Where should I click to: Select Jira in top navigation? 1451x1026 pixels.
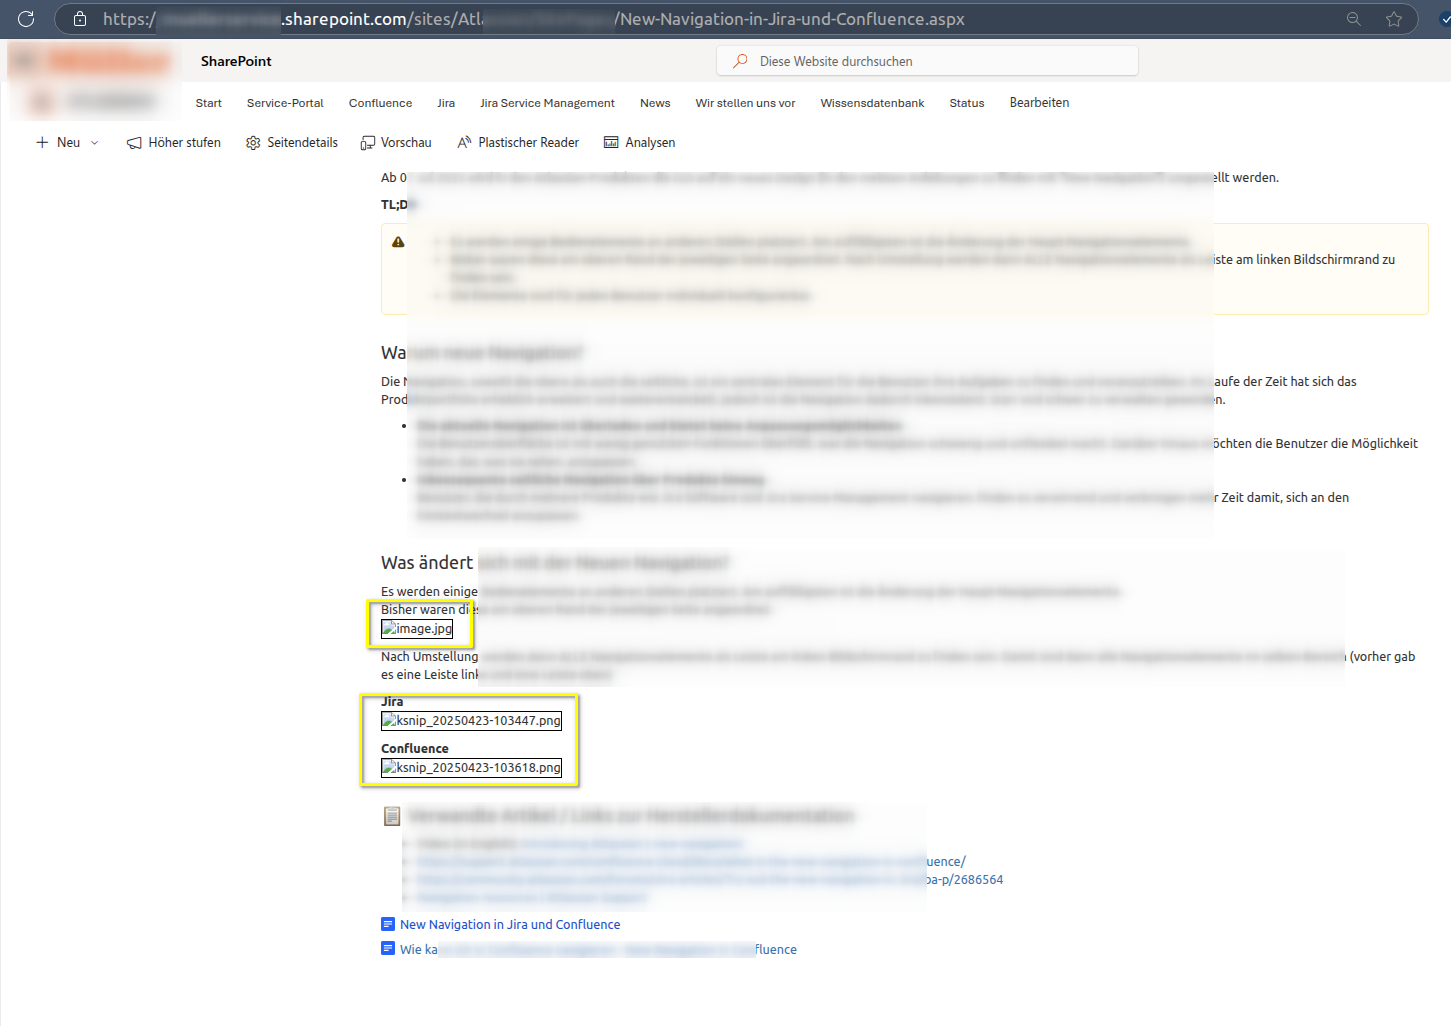point(446,103)
